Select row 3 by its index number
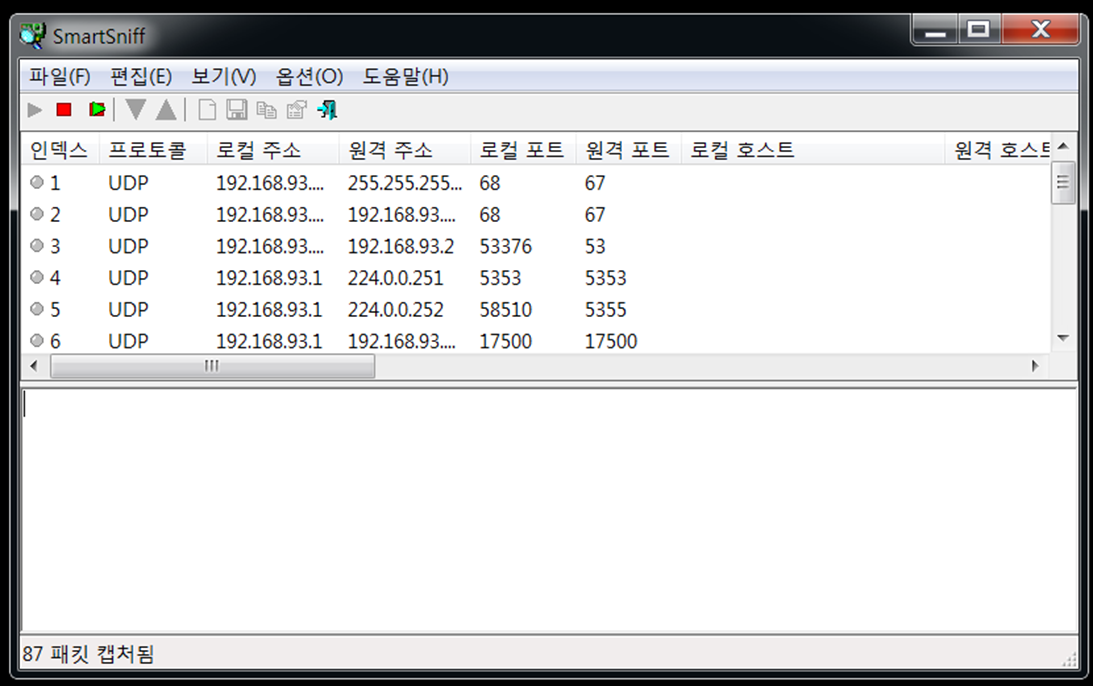Screen dimensions: 1093x686 [x=55, y=246]
